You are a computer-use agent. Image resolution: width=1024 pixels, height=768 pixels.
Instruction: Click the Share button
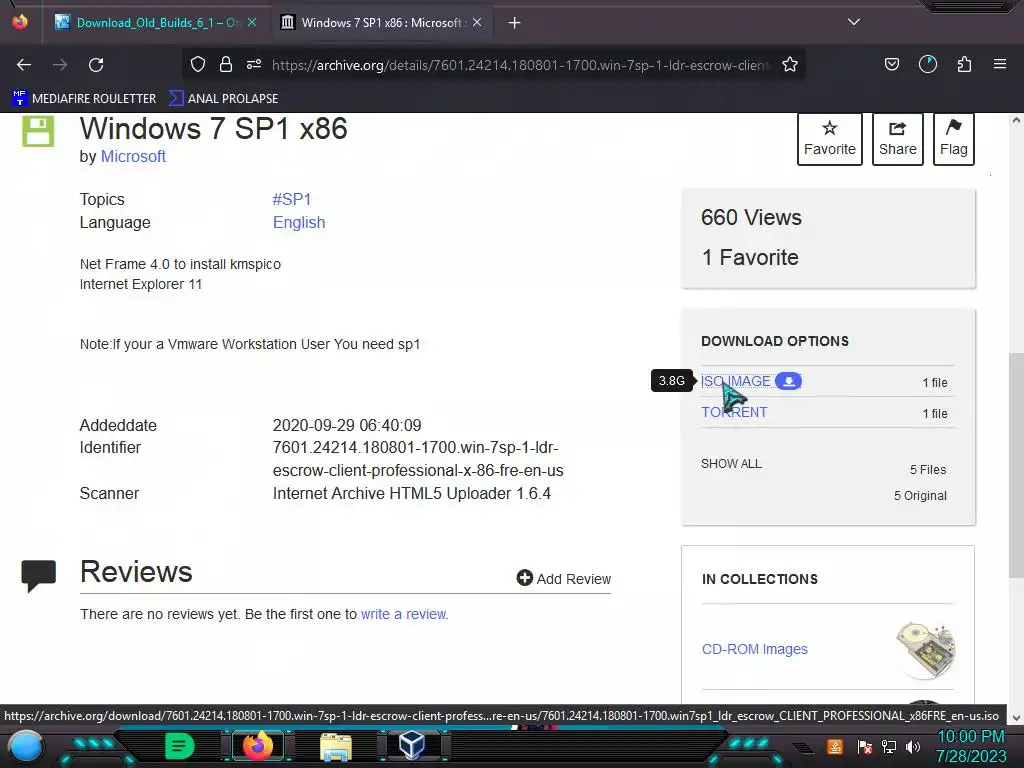[x=897, y=138]
